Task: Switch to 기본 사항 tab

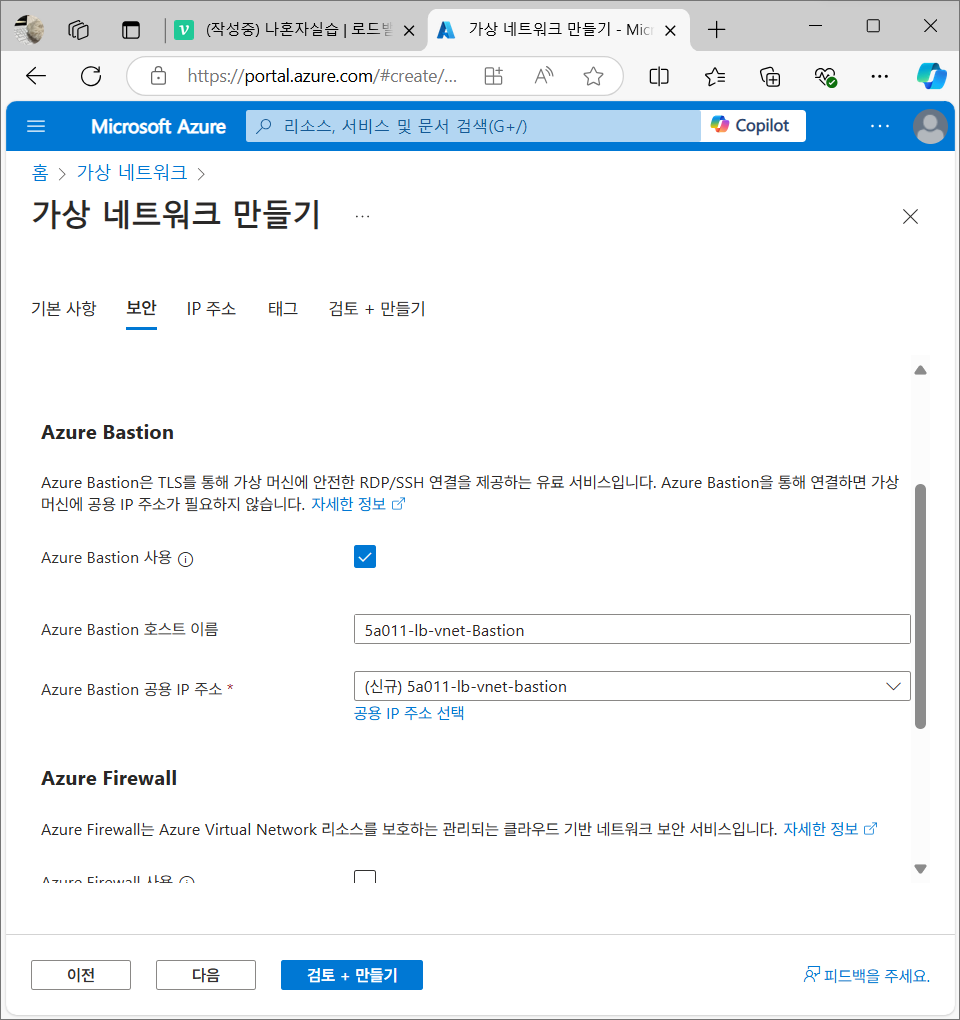Action: click(x=64, y=308)
